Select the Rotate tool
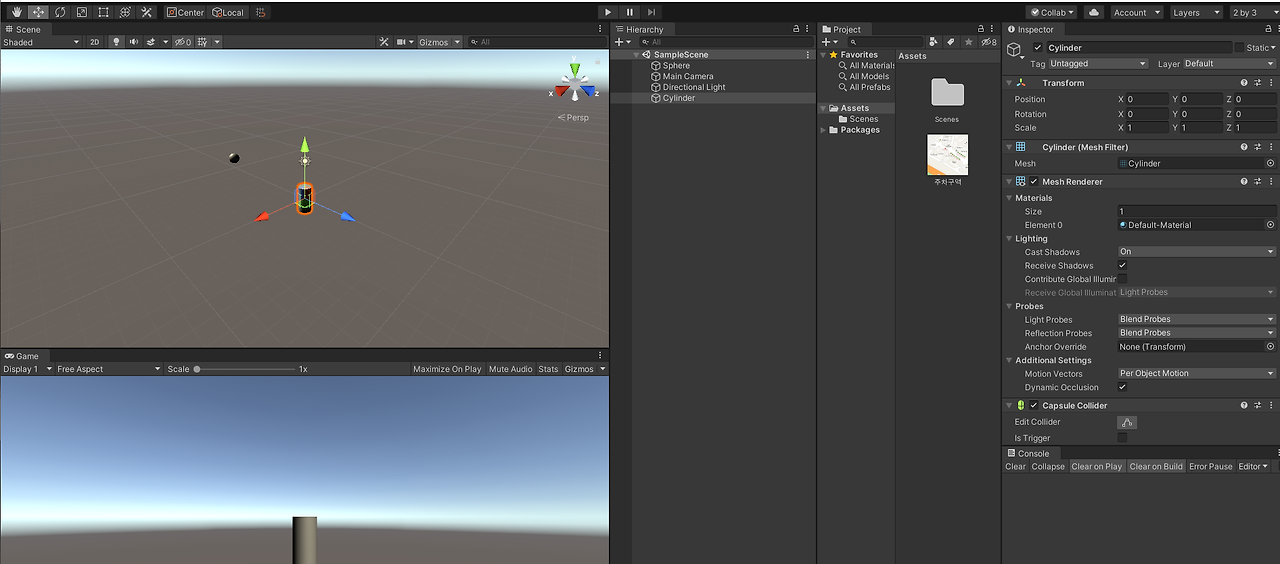Viewport: 1280px width, 564px height. (60, 12)
